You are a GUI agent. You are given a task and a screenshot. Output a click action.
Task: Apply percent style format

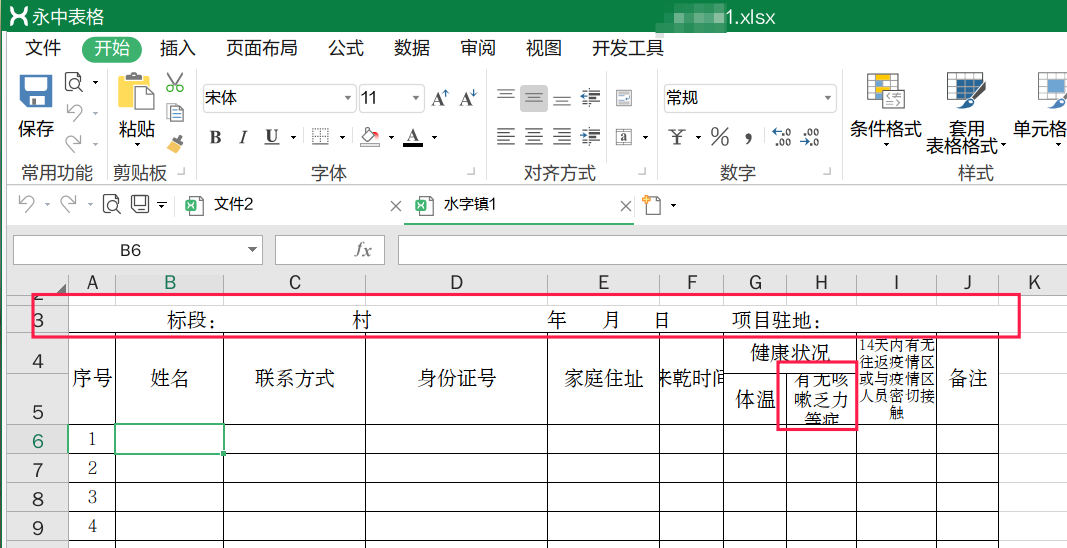(x=719, y=137)
